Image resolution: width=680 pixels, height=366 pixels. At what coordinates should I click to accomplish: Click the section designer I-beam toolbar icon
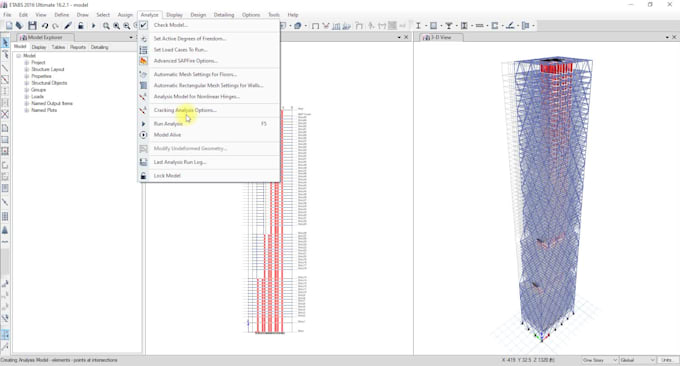418,26
